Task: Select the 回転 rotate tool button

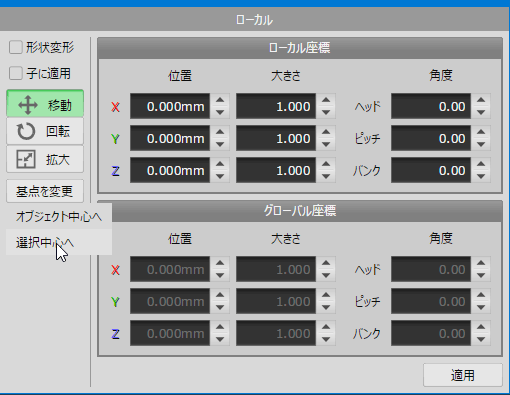Action: pyautogui.click(x=45, y=131)
